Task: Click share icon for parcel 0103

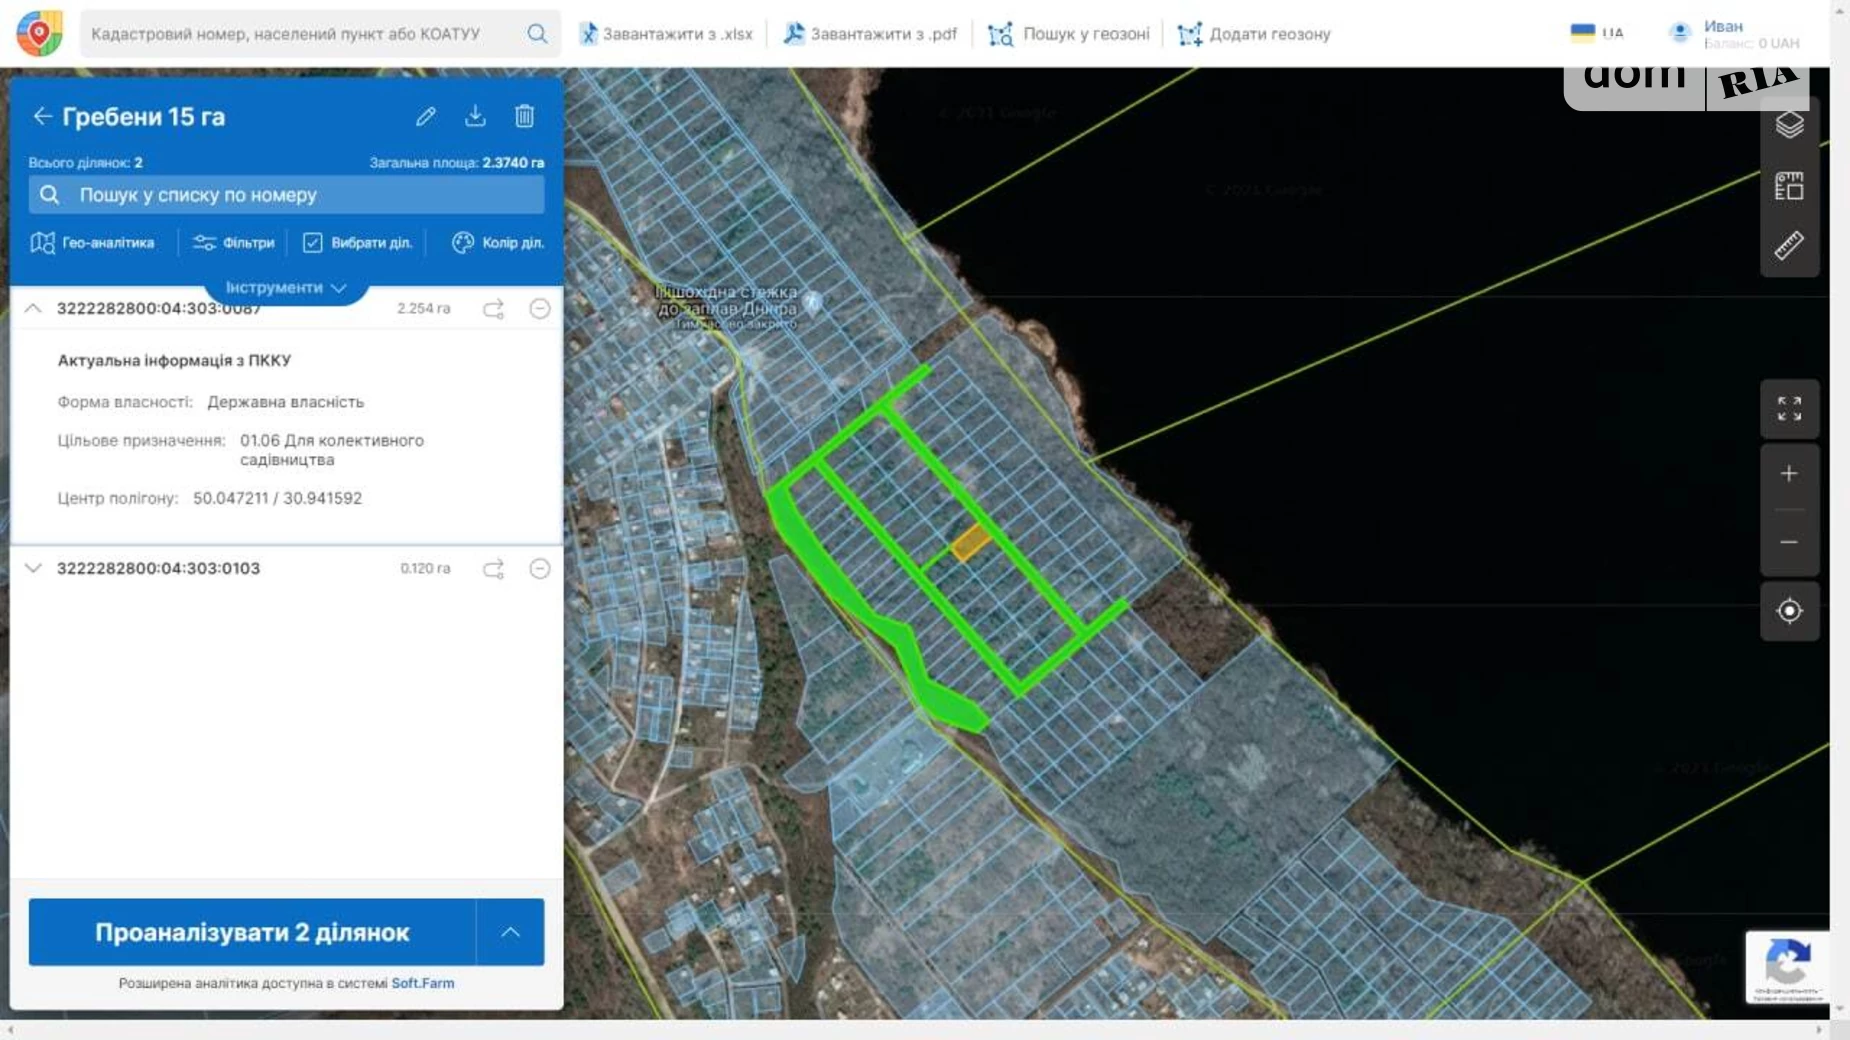Action: (x=493, y=568)
